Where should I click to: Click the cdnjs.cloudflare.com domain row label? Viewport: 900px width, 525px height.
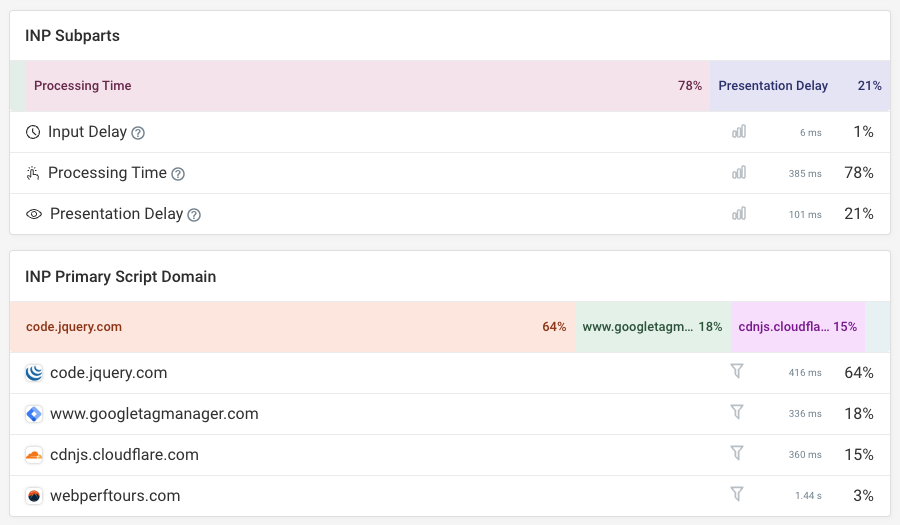click(124, 455)
